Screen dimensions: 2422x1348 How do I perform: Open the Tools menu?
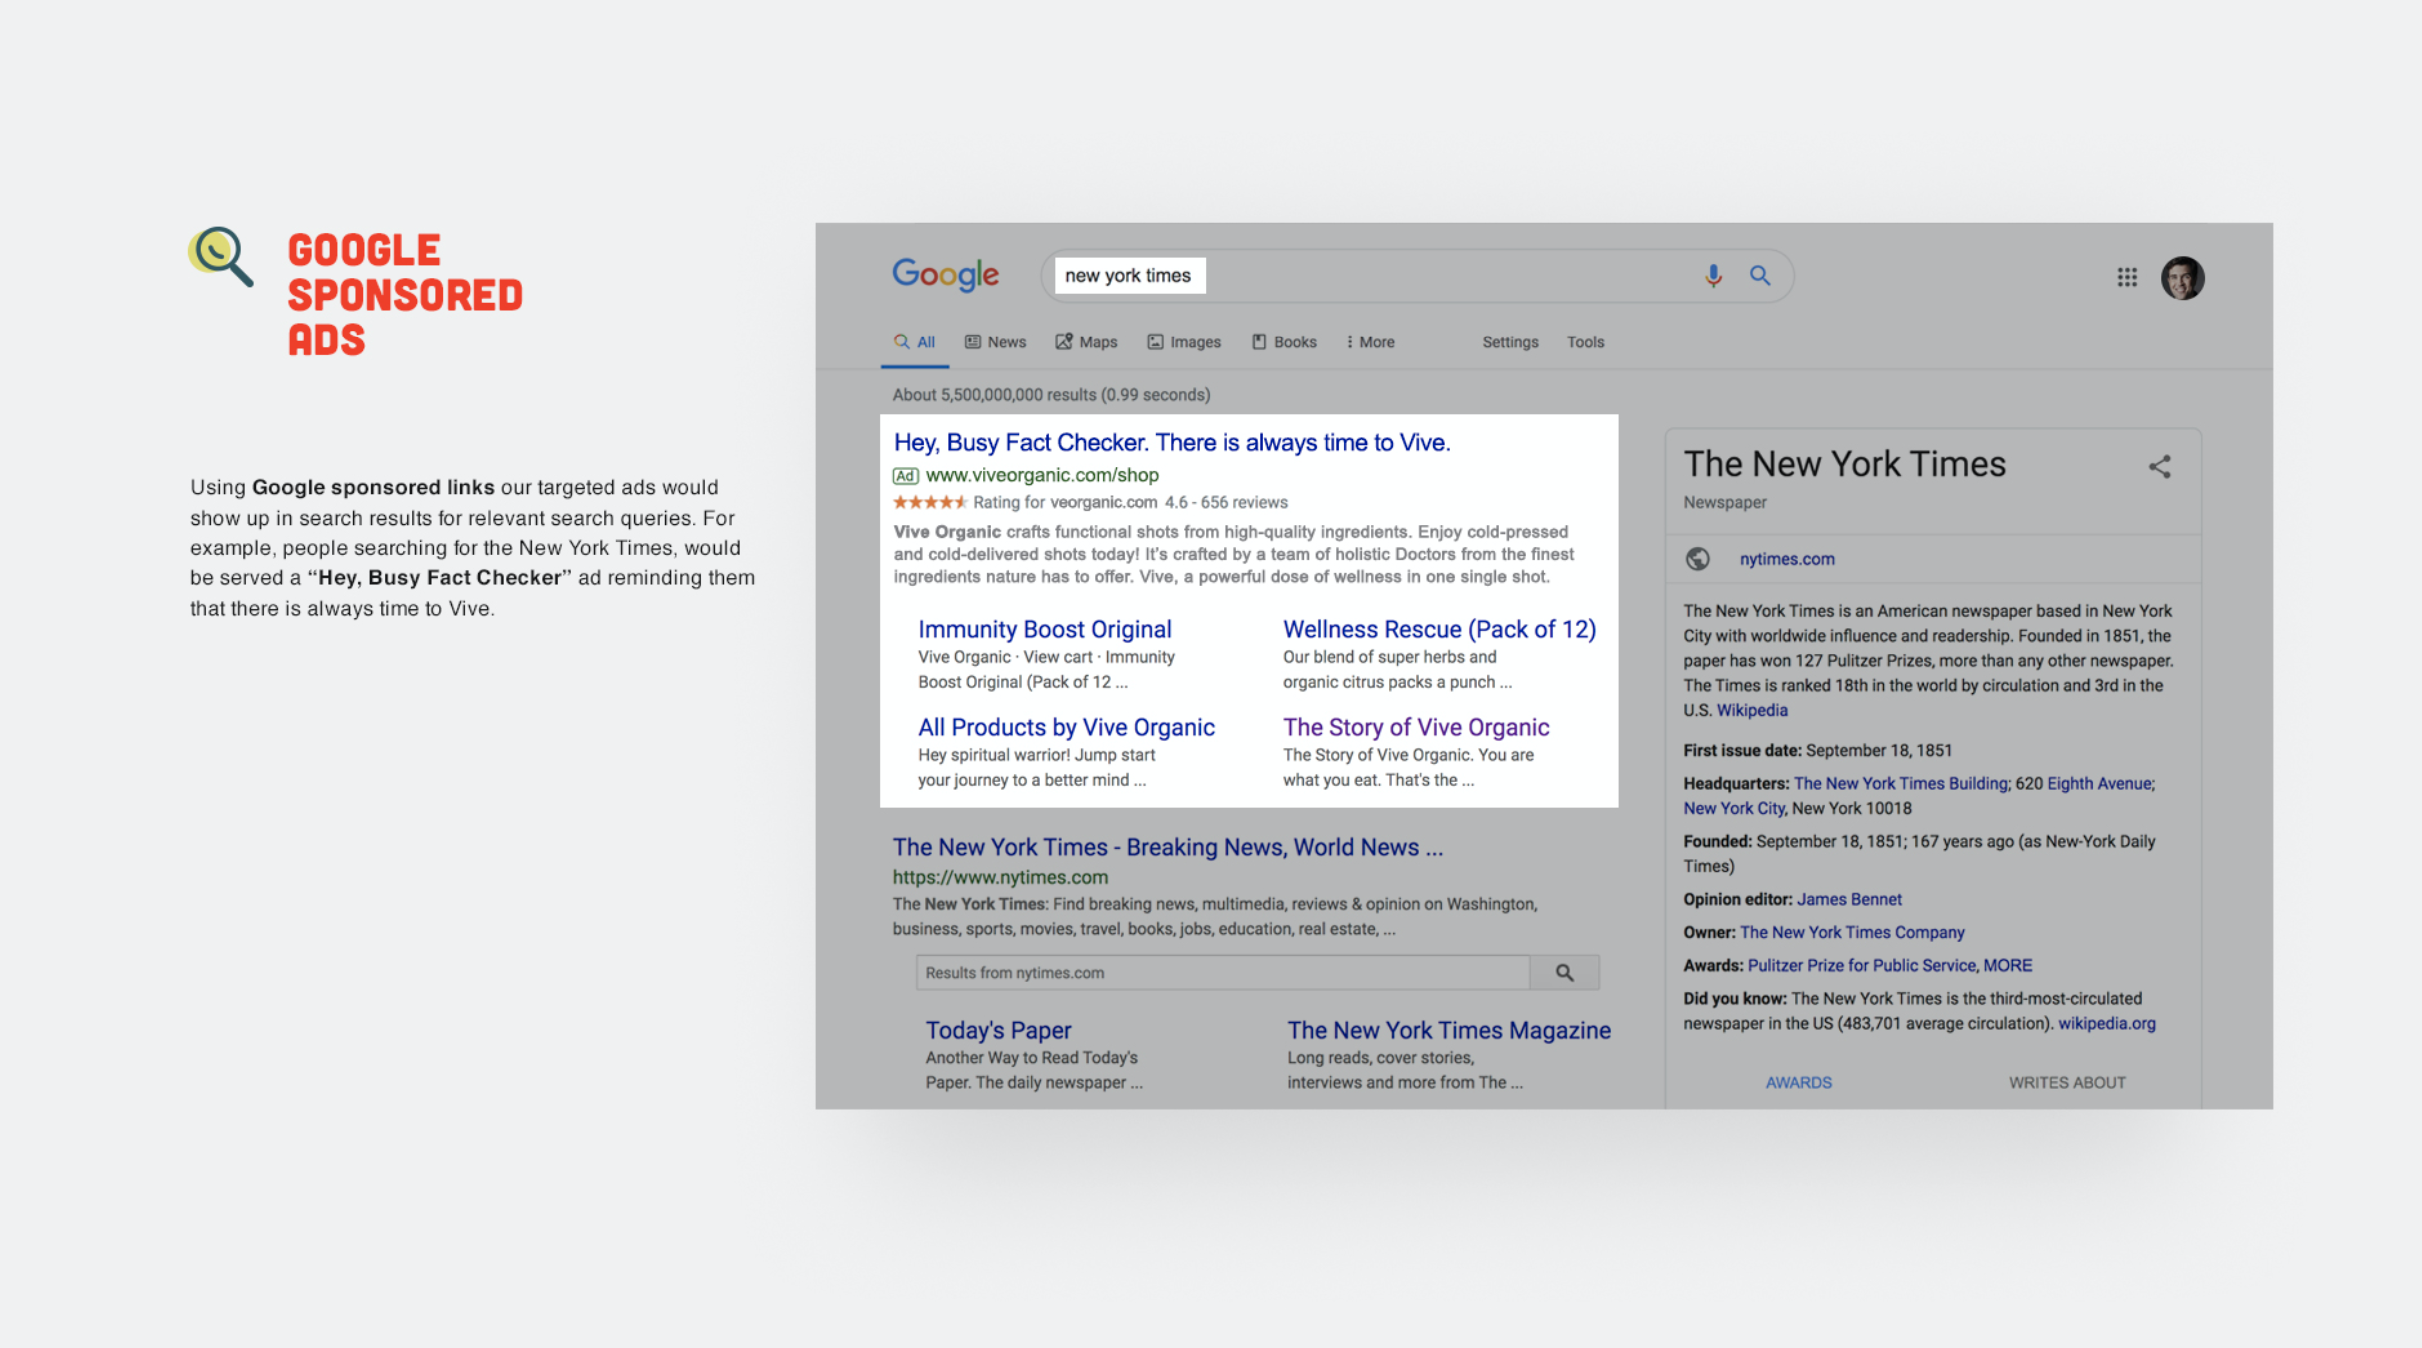1585,342
